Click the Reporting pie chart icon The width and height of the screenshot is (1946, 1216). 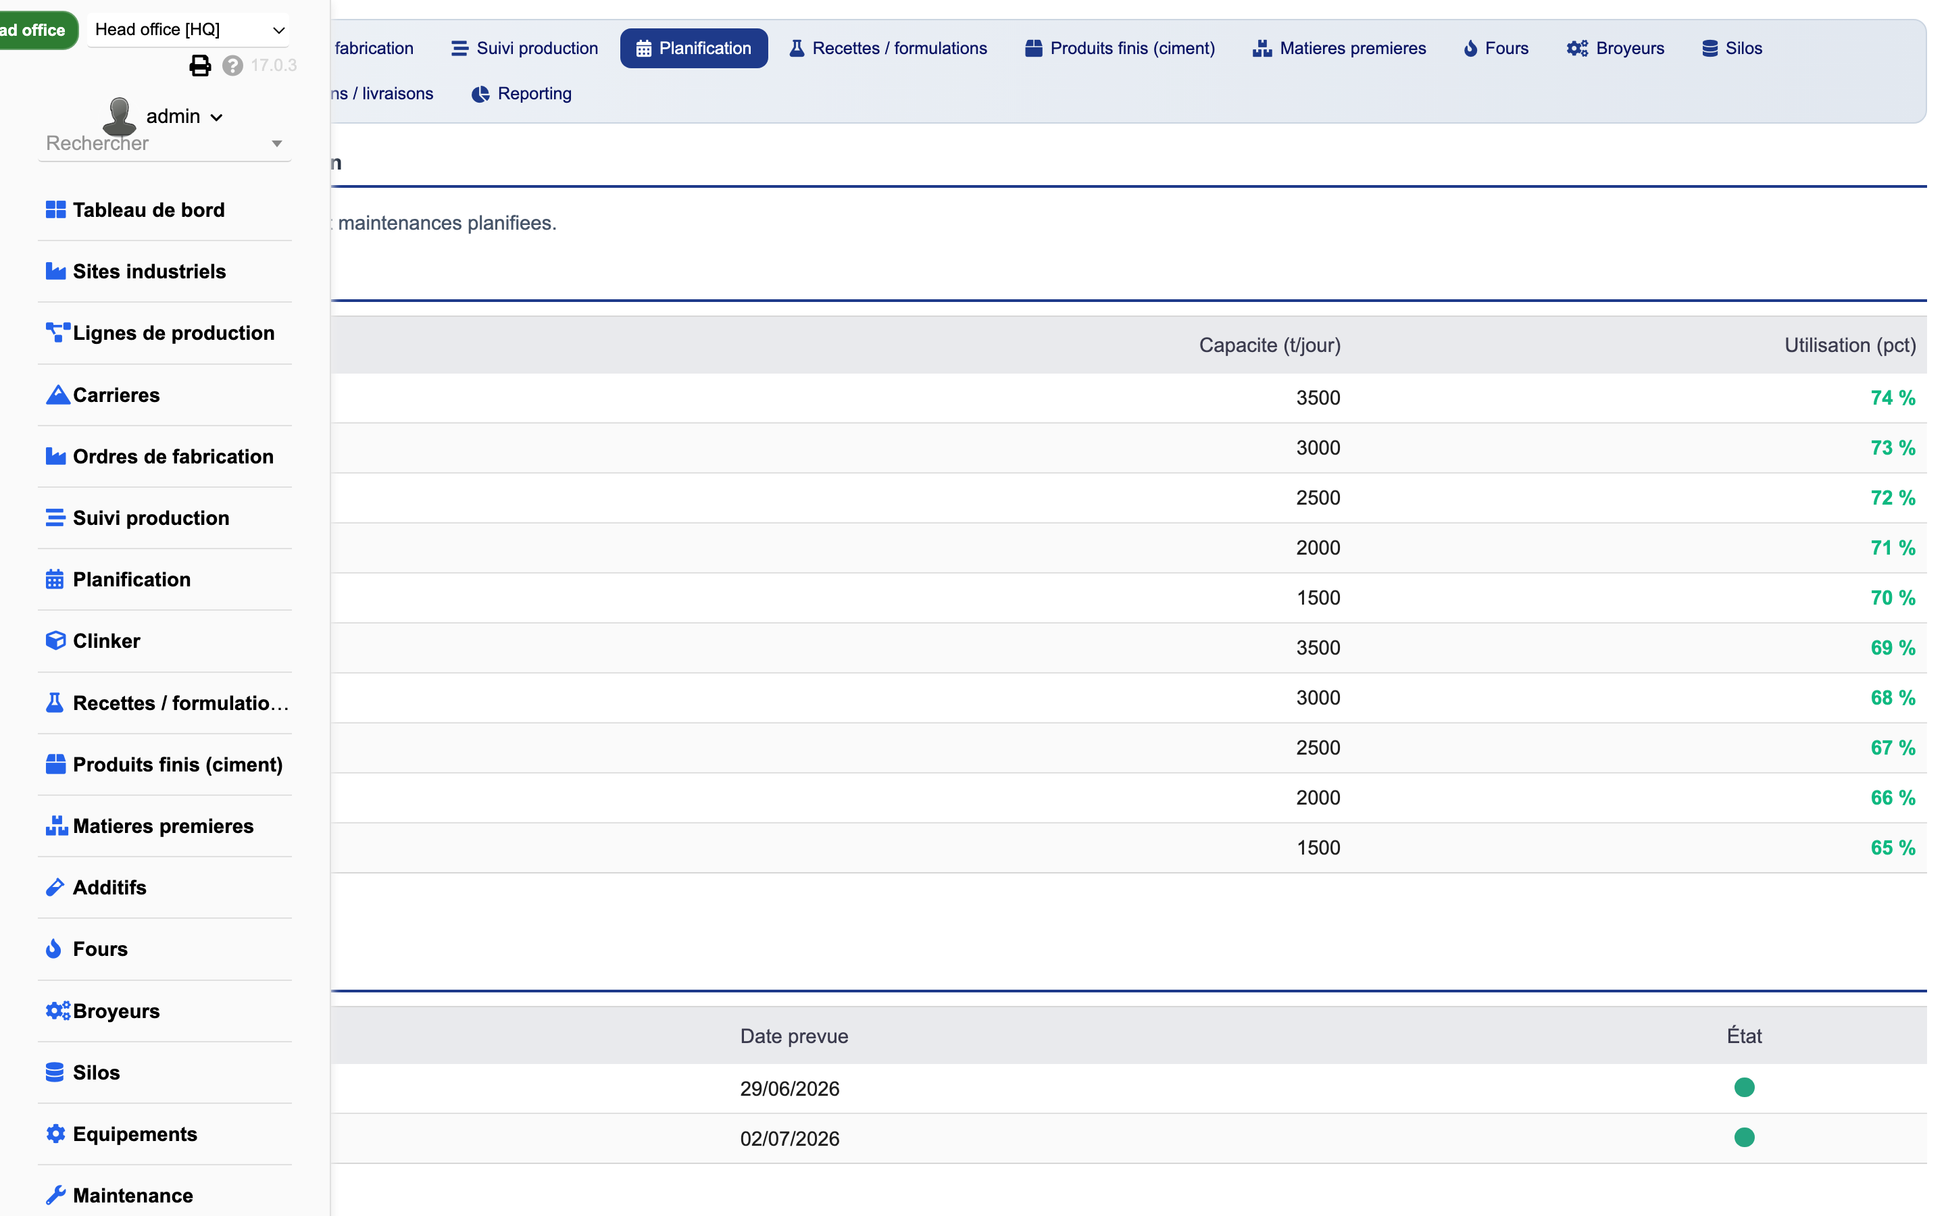481,94
